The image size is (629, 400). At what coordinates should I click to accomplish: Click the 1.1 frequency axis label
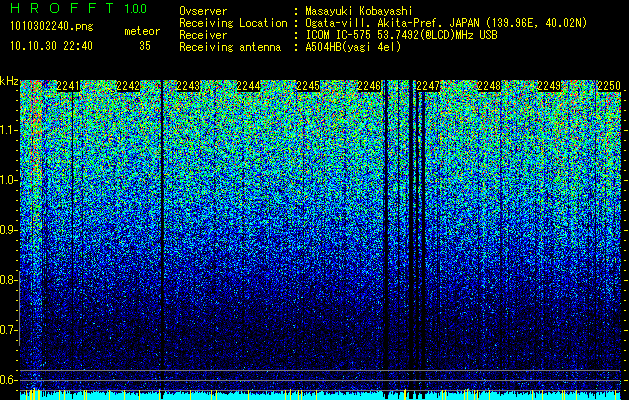point(8,130)
